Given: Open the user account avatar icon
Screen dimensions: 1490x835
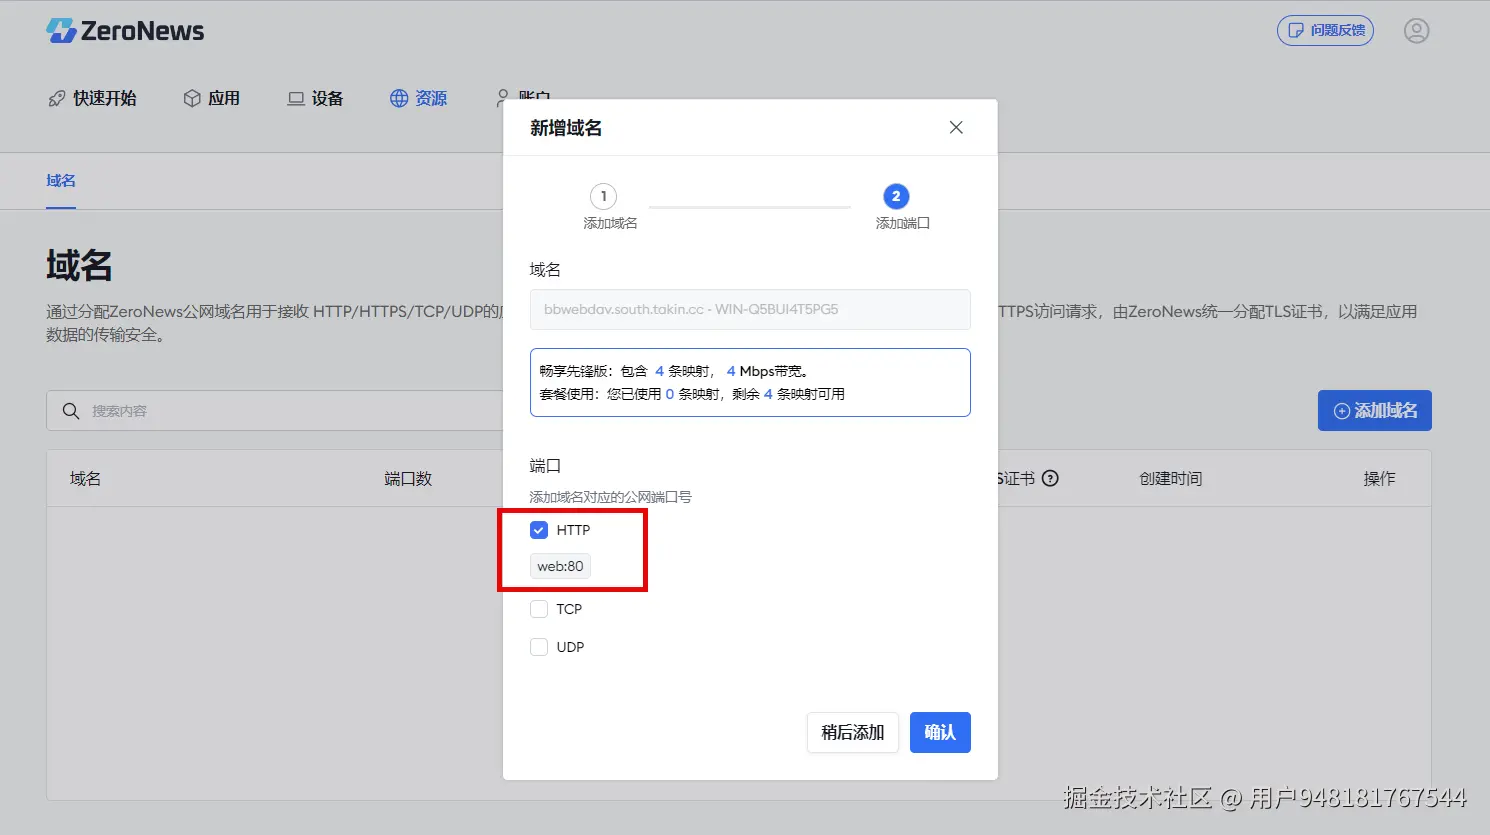Looking at the screenshot, I should pos(1416,31).
